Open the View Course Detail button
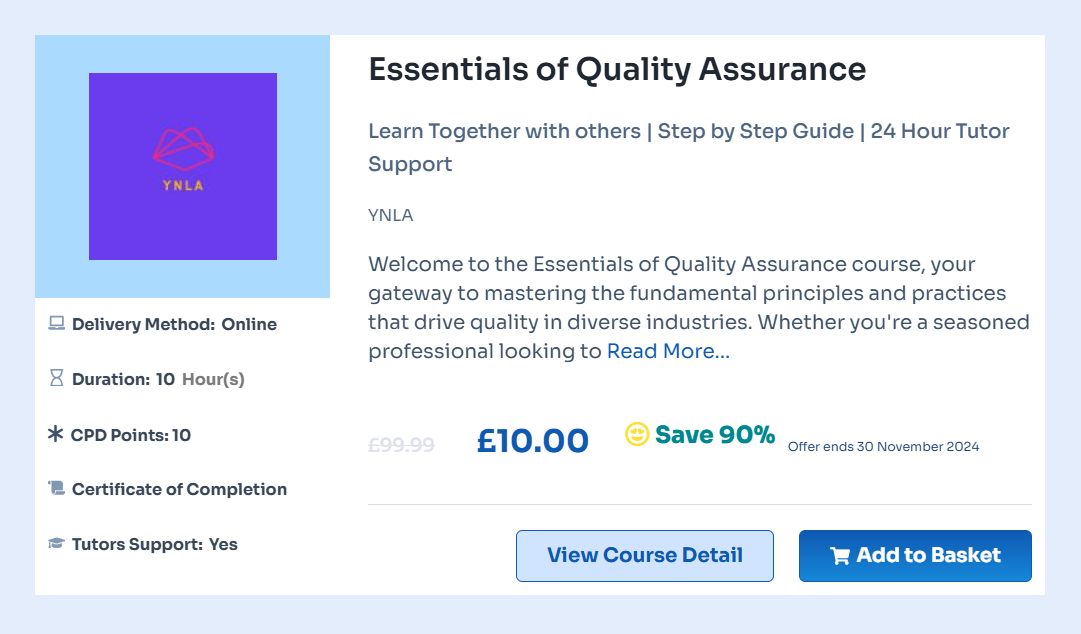This screenshot has width=1081, height=634. click(x=645, y=555)
